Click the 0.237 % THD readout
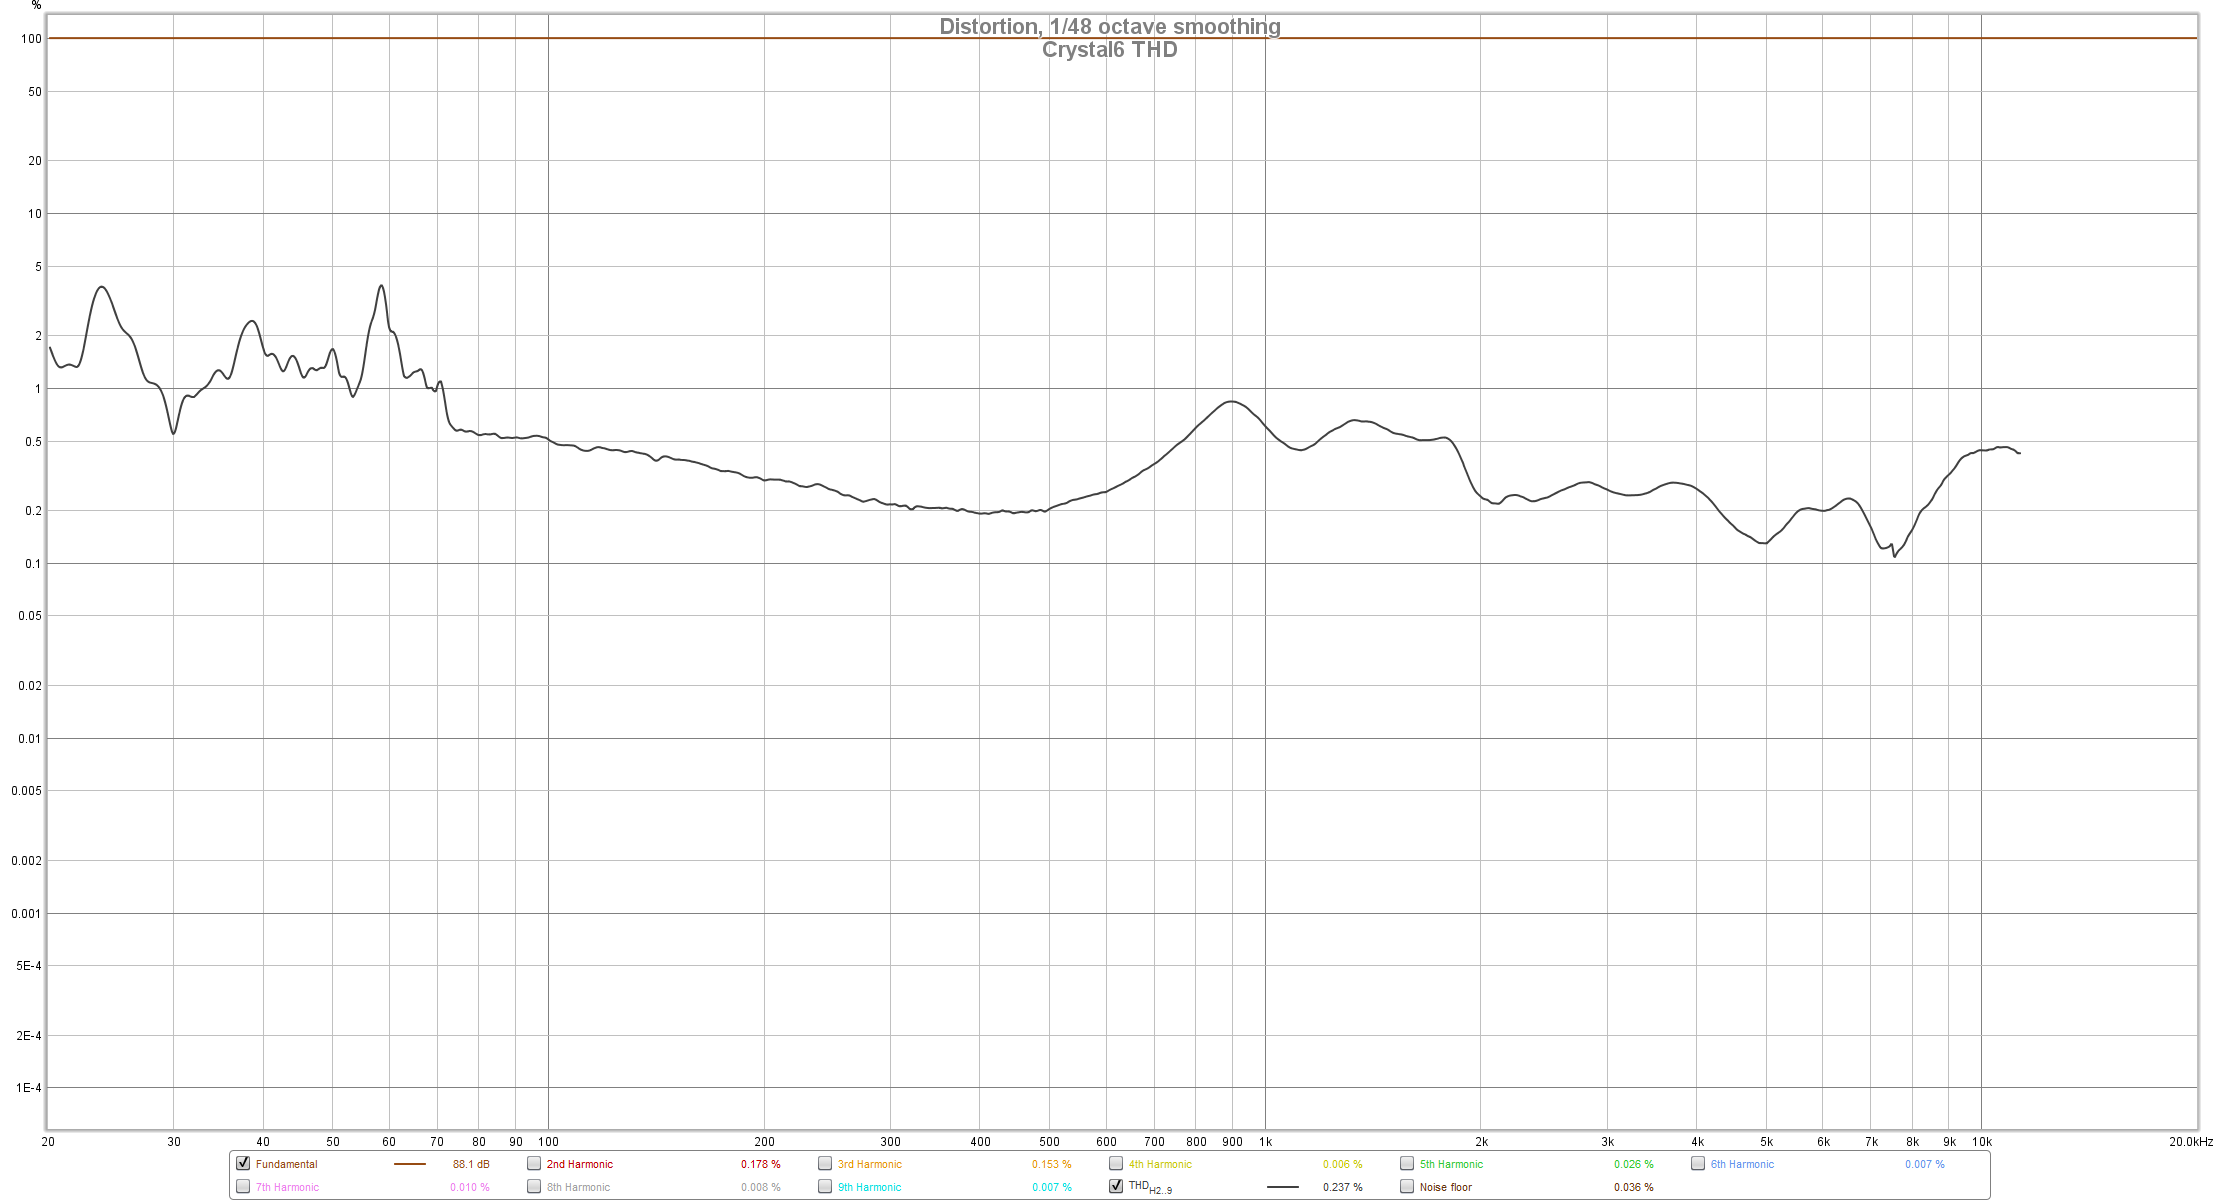Screen dimensions: 2220x1201 tap(1342, 1187)
